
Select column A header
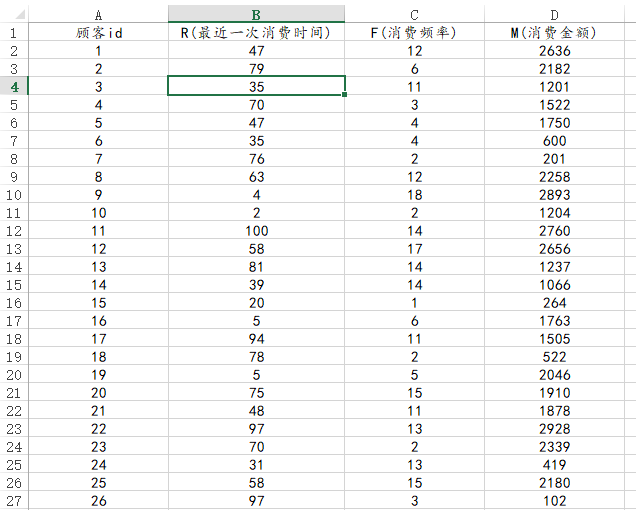point(98,14)
